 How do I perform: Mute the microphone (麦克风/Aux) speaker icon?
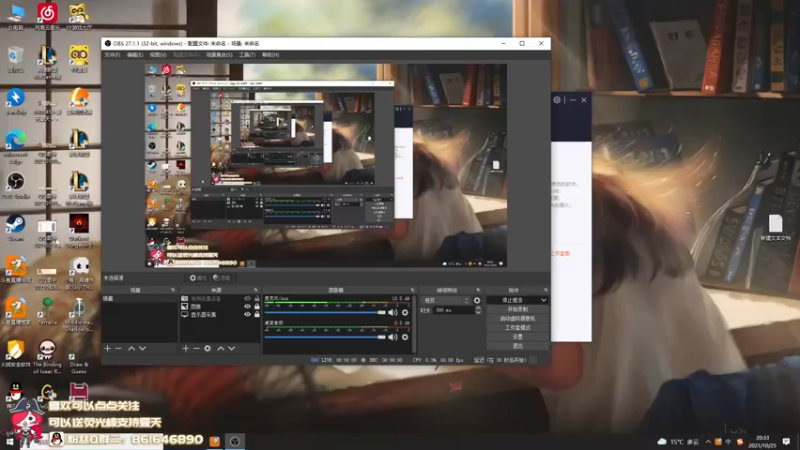tap(392, 312)
